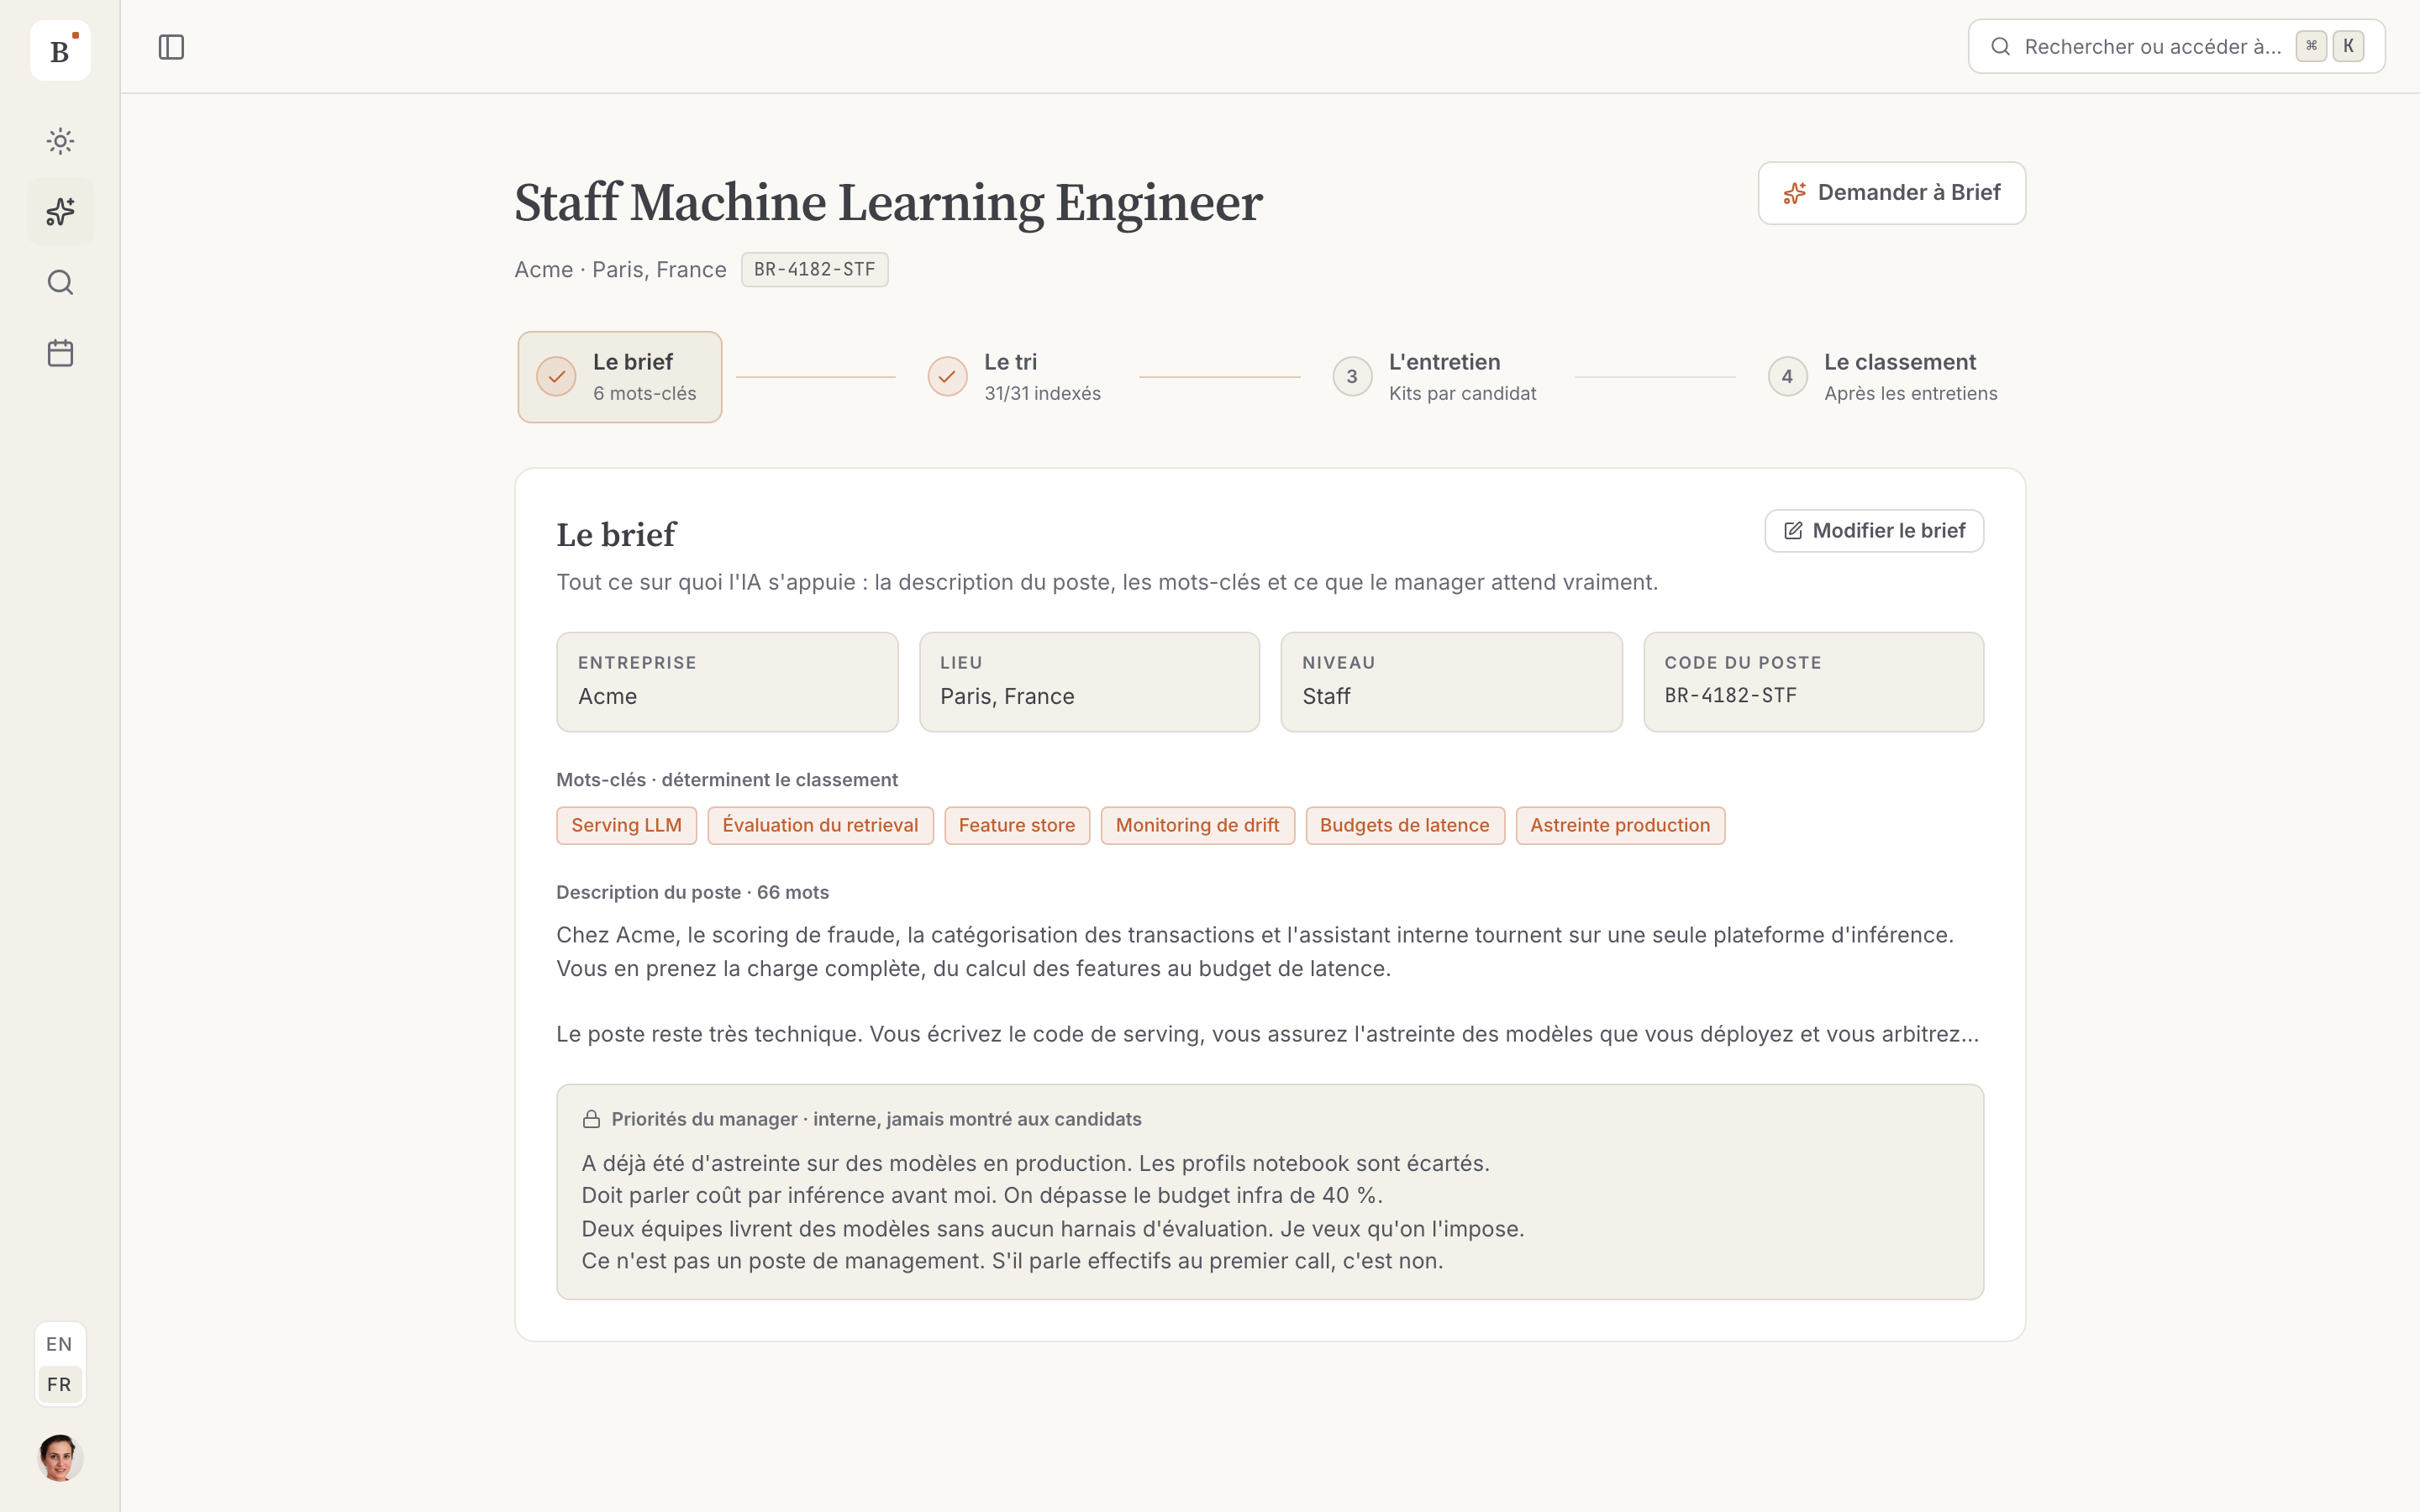This screenshot has width=2420, height=1512.
Task: Click "Mots-clés · déterminent le classement" label
Action: 727,780
